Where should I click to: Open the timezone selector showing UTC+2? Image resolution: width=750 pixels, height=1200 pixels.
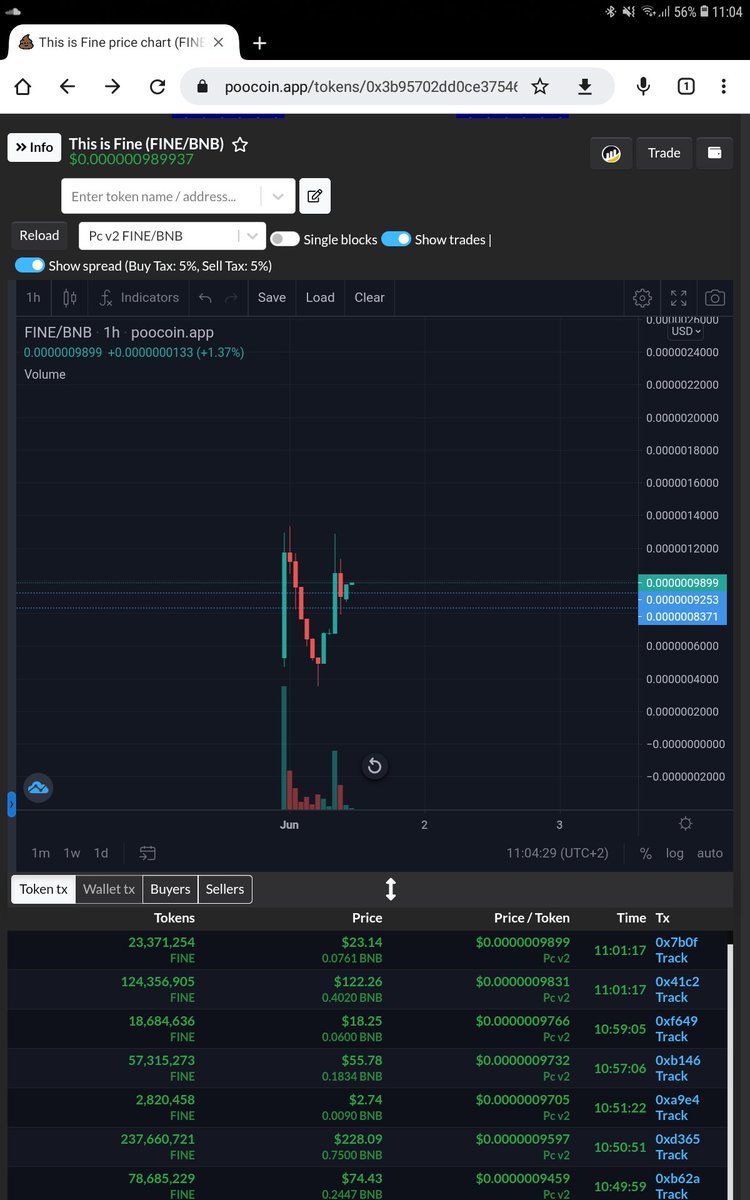[x=557, y=853]
